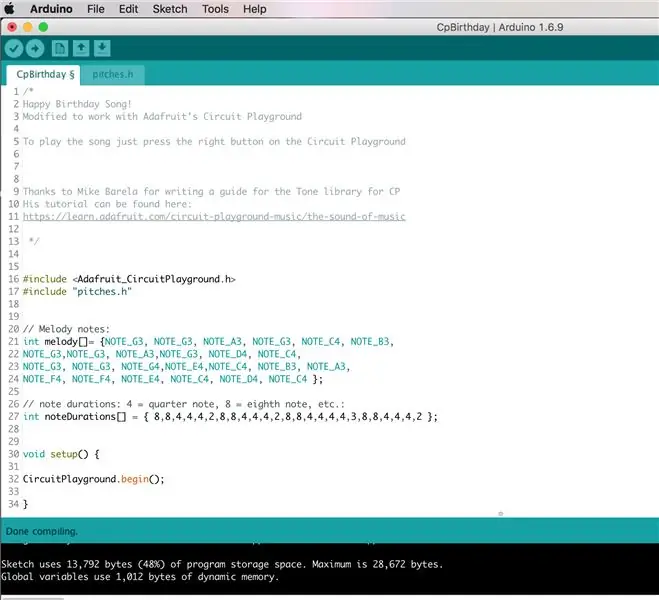Open the Sketch menu

tap(170, 9)
